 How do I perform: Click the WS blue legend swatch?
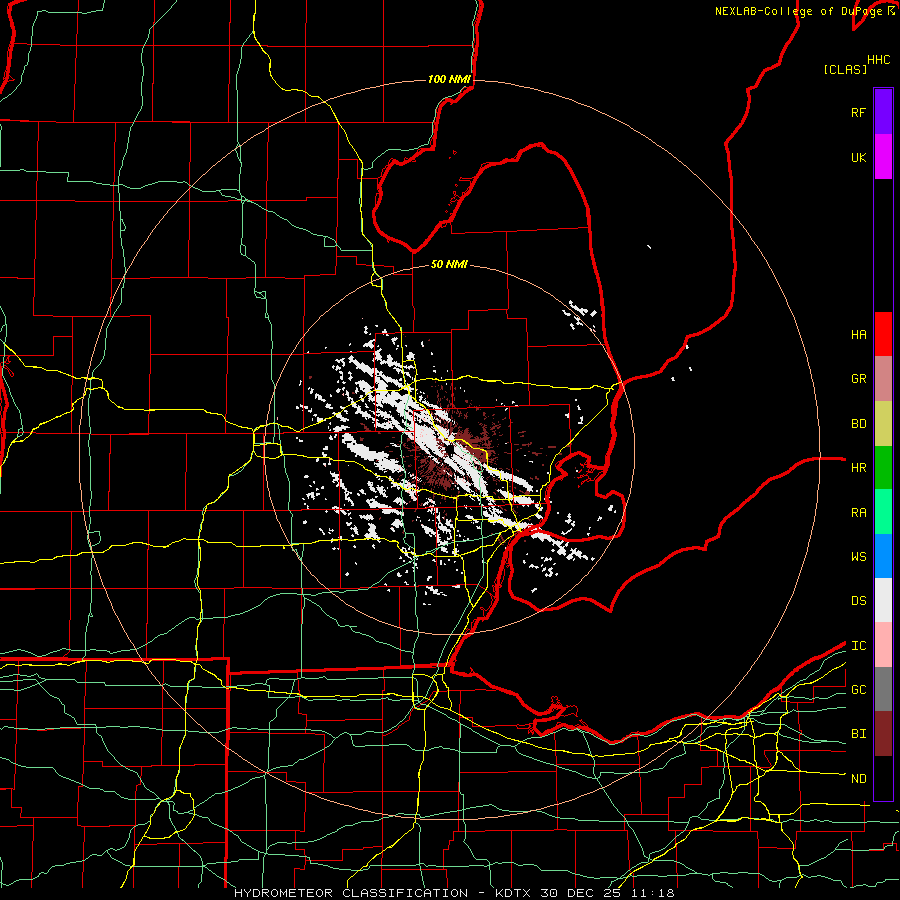tap(883, 556)
